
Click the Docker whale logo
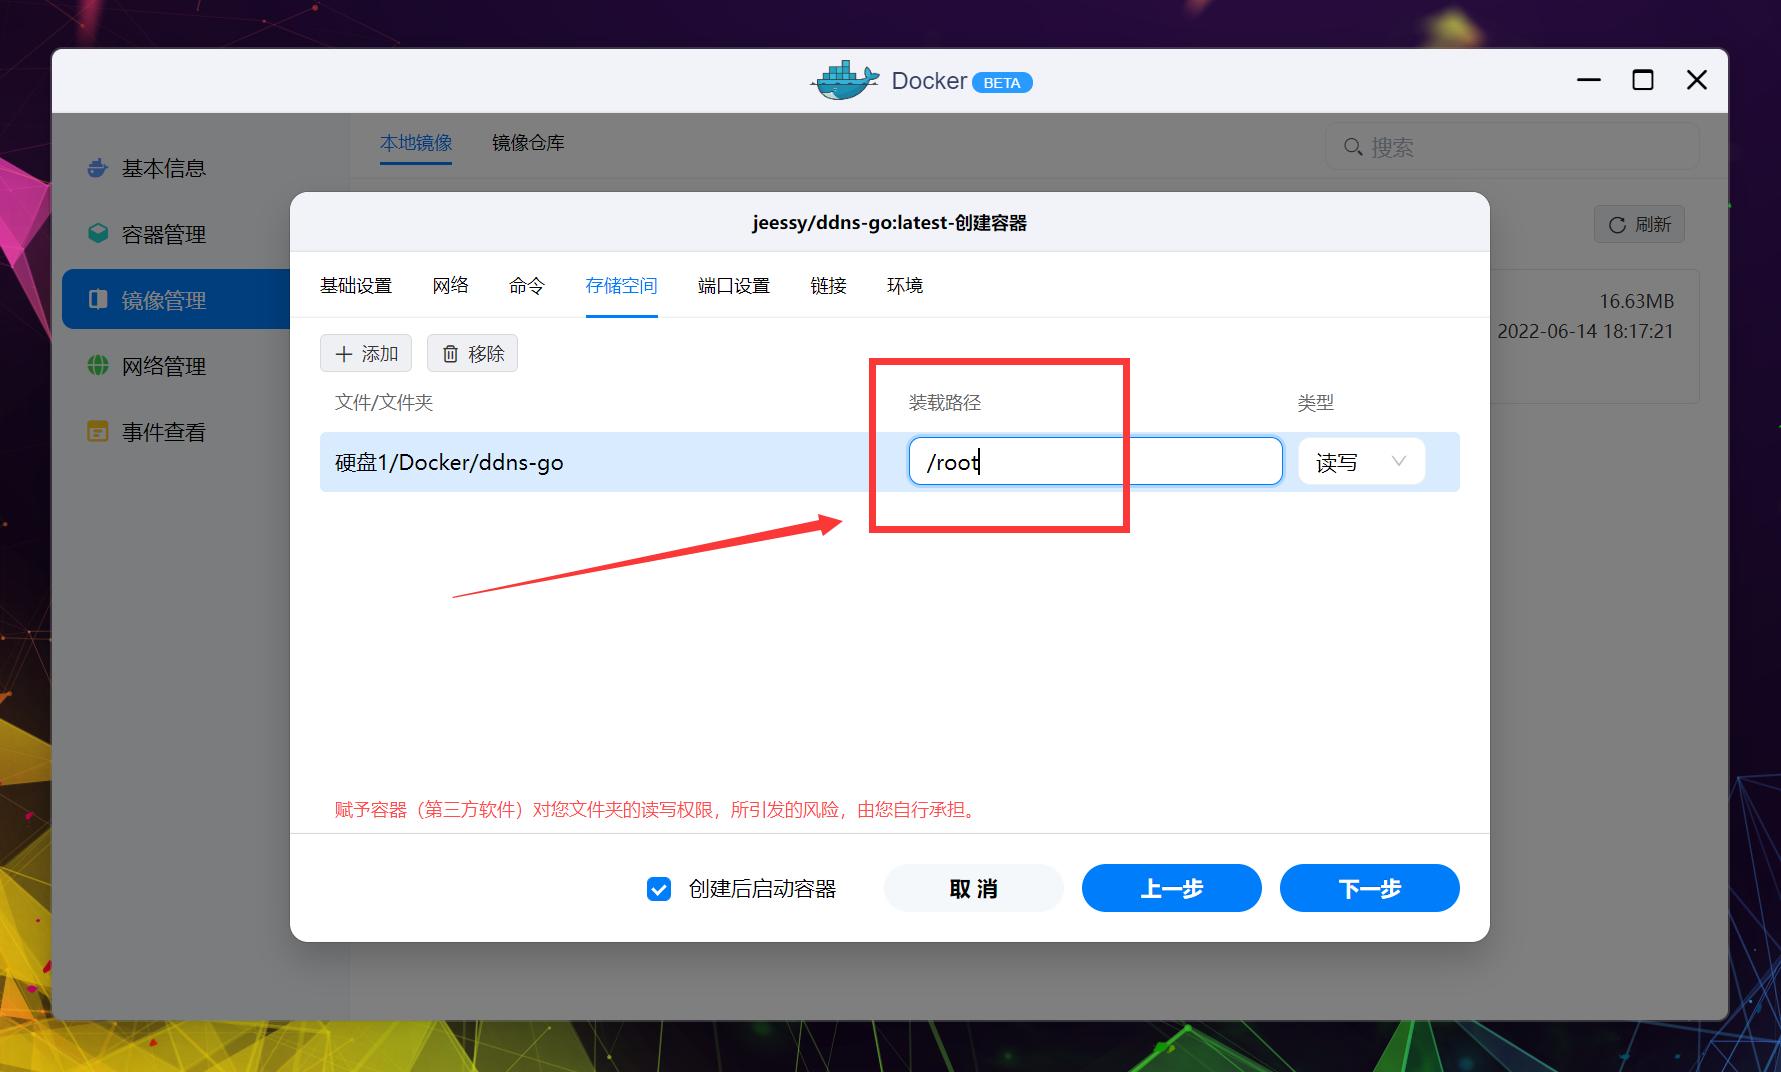pyautogui.click(x=843, y=79)
